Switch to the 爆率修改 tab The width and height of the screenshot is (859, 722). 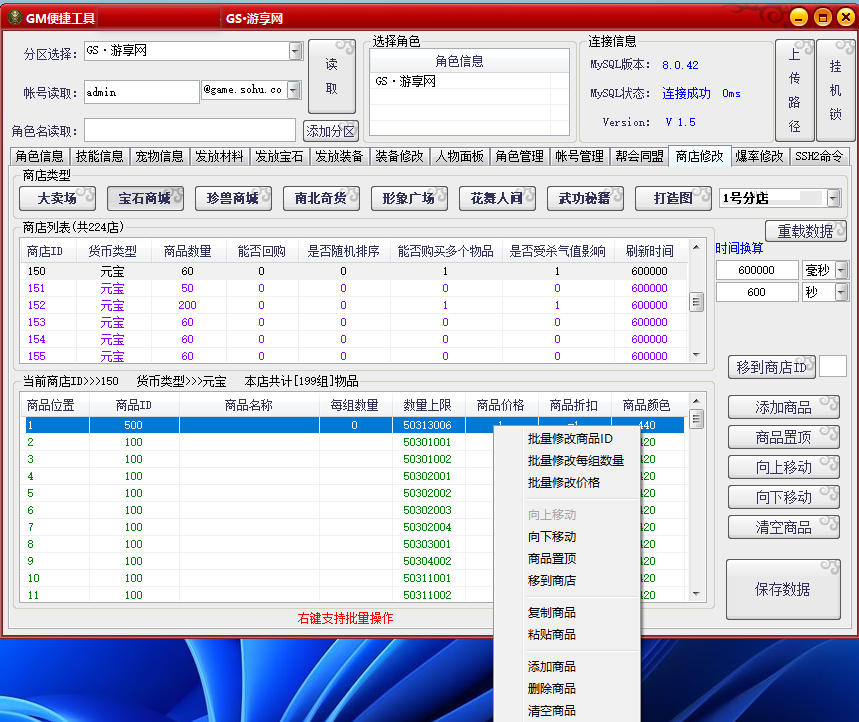point(759,156)
